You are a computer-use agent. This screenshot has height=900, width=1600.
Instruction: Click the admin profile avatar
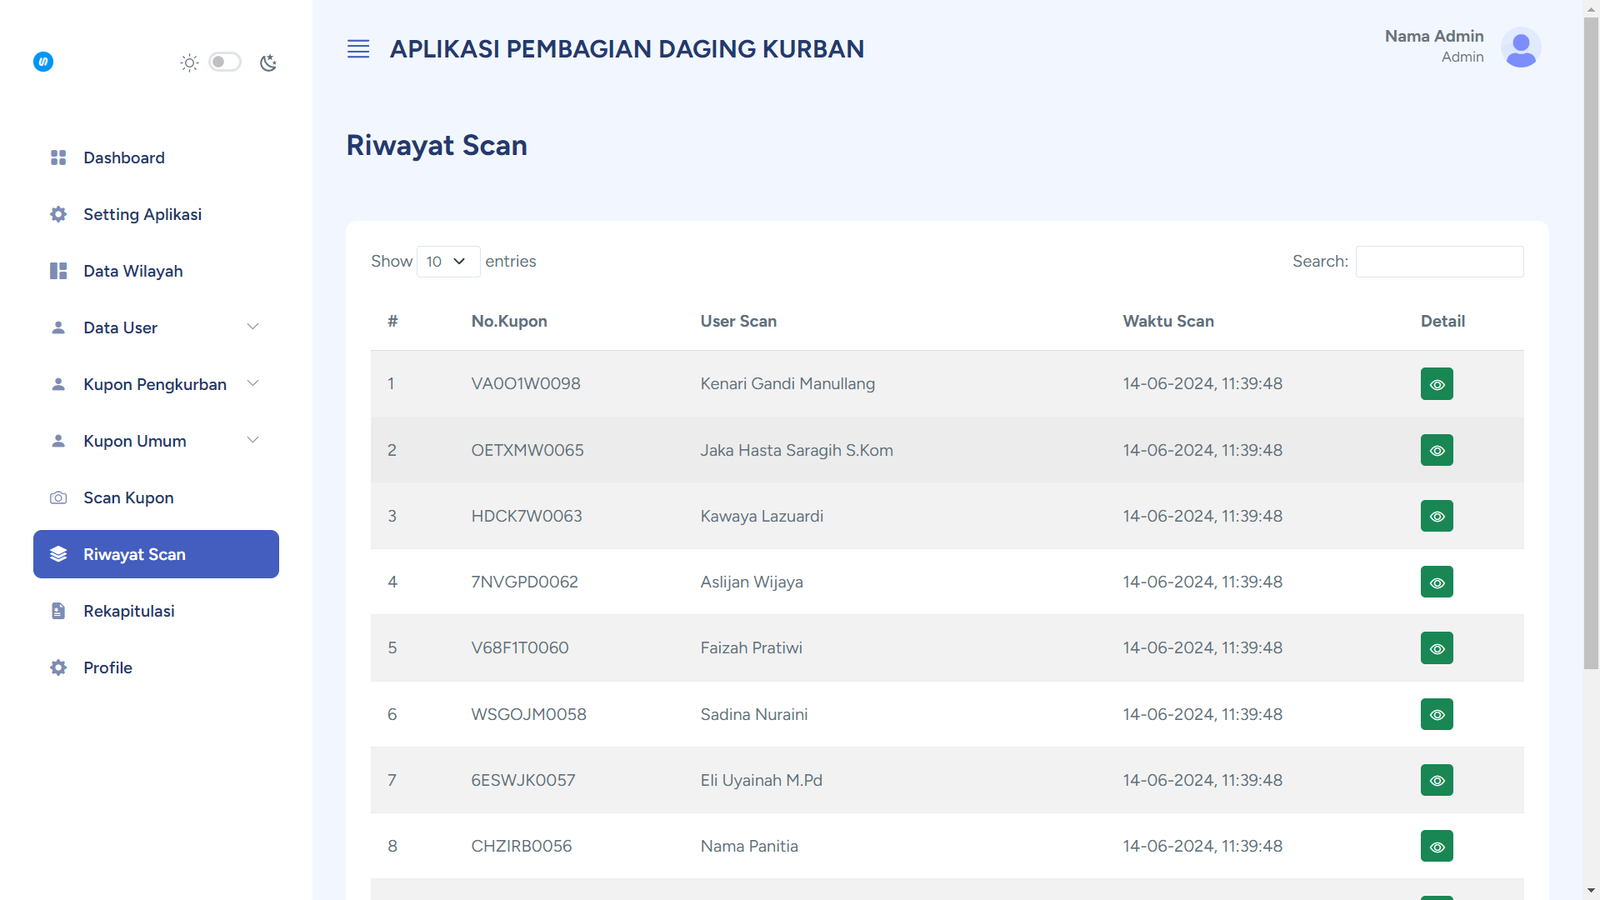(1520, 47)
